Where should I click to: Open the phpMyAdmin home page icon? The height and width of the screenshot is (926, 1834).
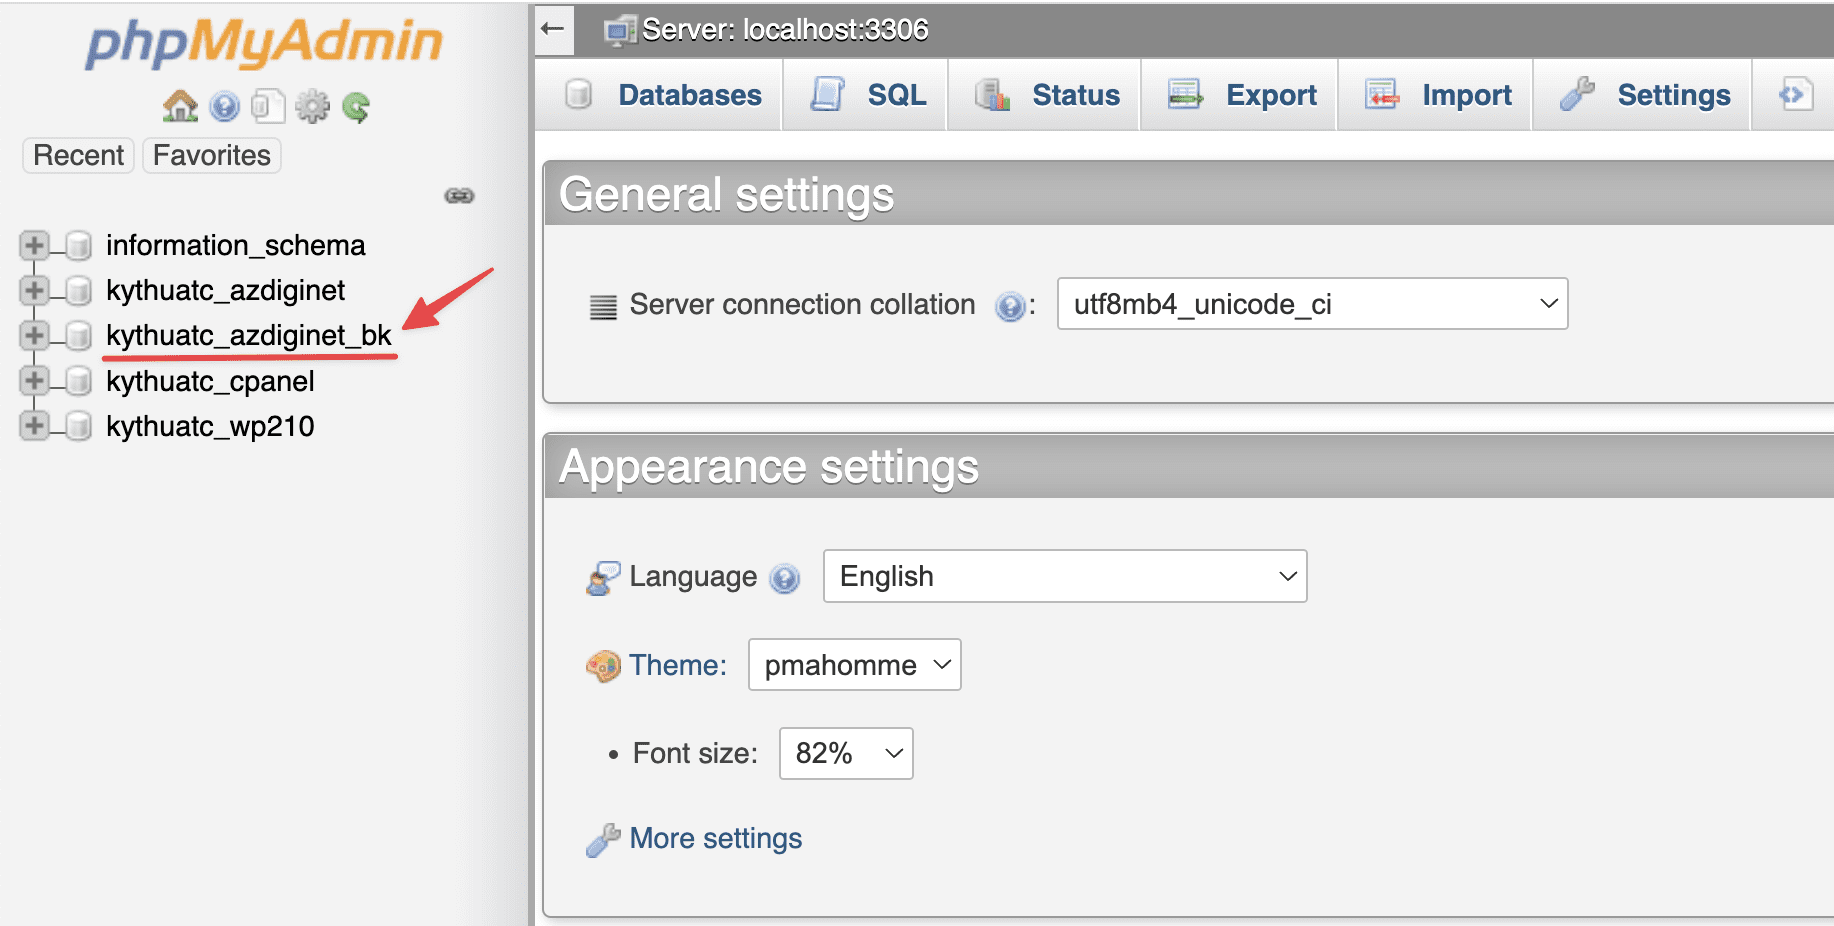179,105
